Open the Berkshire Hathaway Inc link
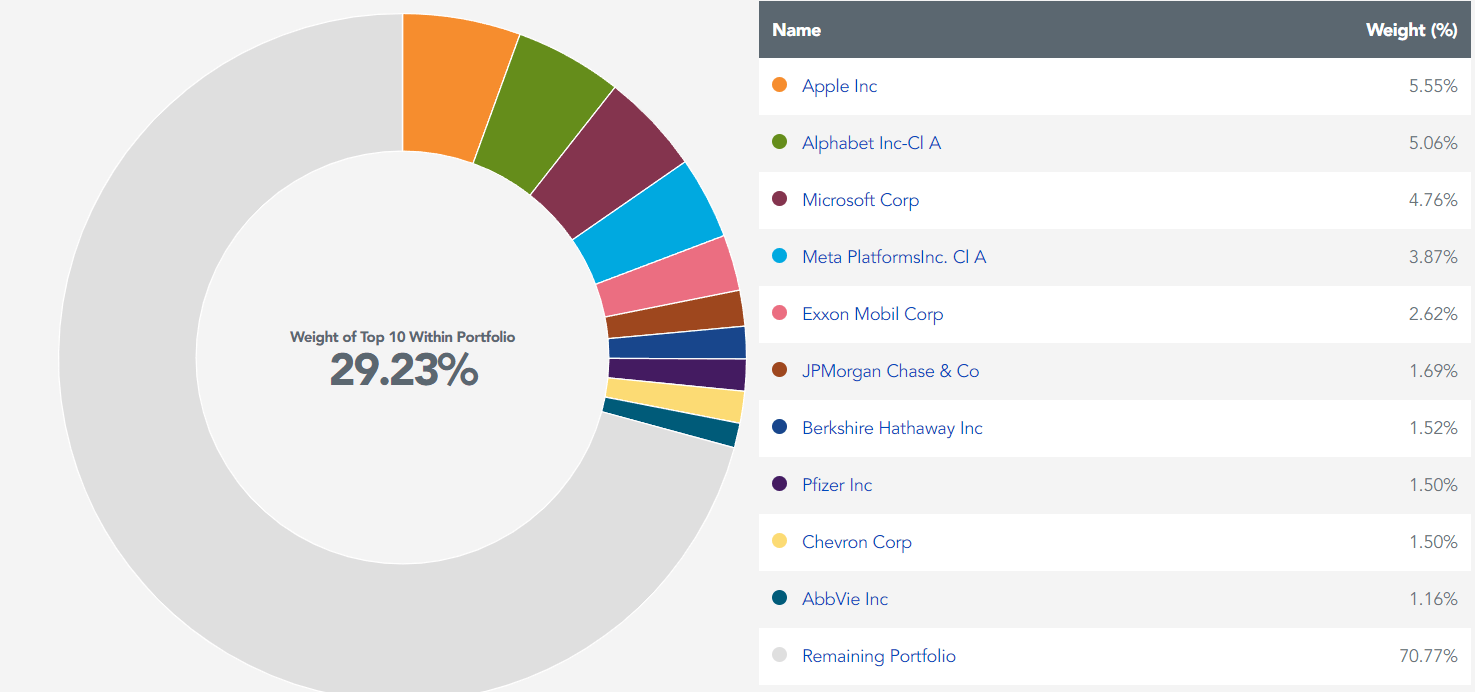Viewport: 1475px width, 692px height. click(x=892, y=428)
